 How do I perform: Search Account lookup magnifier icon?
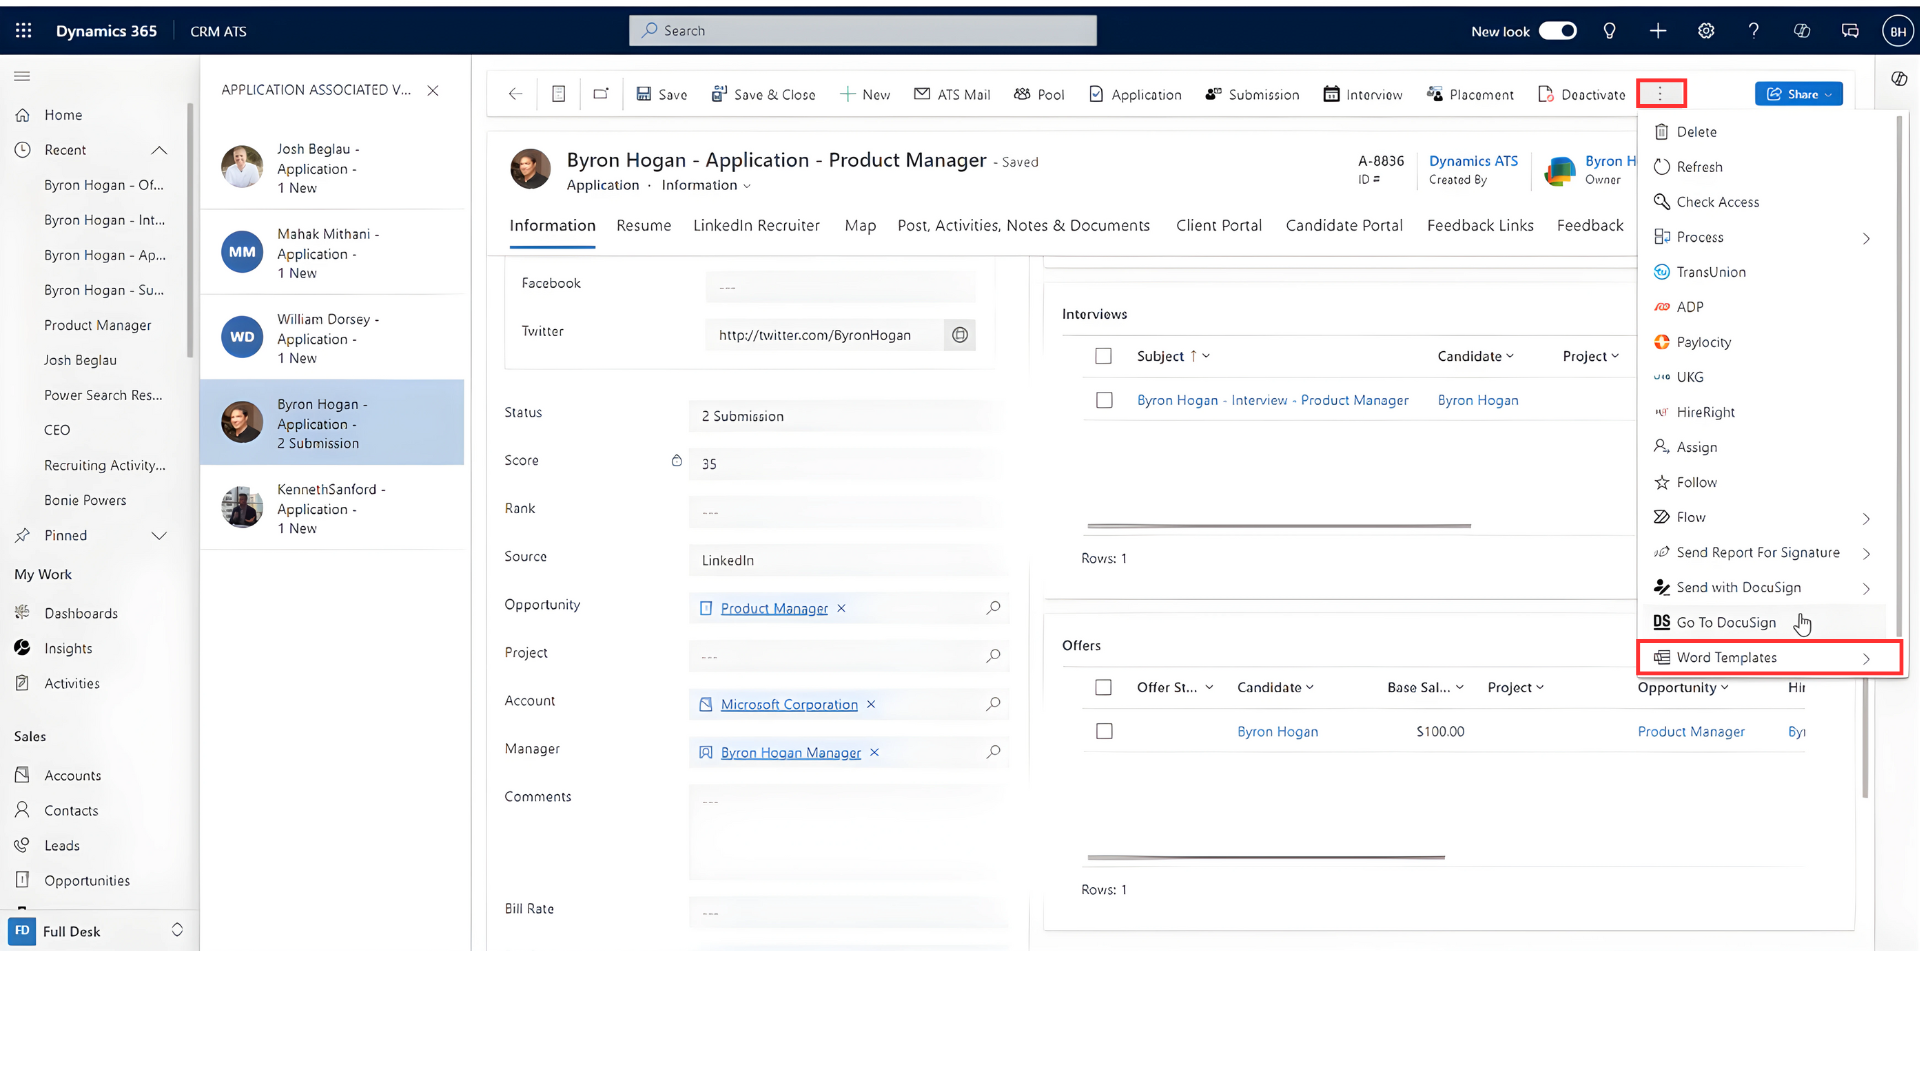coord(993,704)
